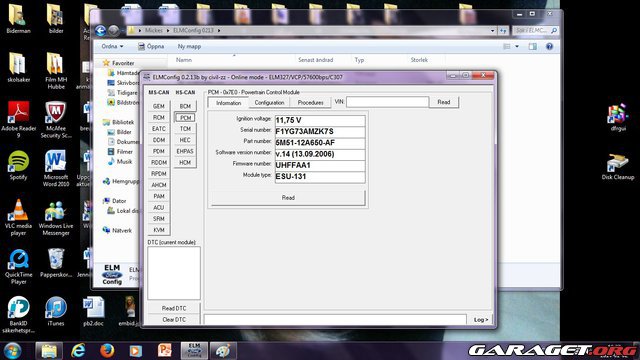Open Windows Explorer from the taskbar
This screenshot has width=640, height=360.
49,351
